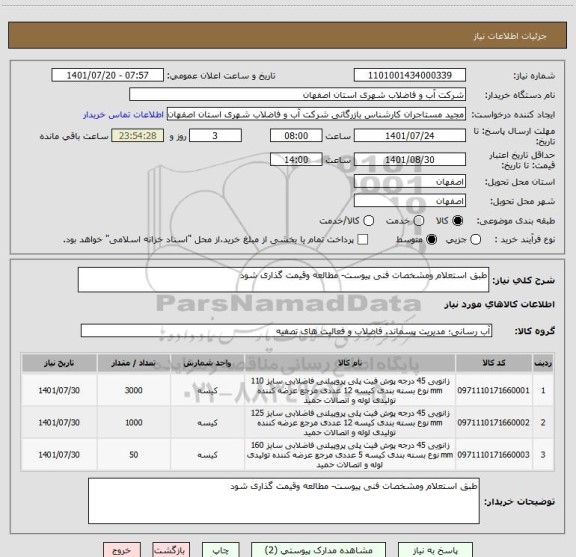Click the delivery province اصفهان field
Viewport: 576px width, 557px height.
coord(410,182)
